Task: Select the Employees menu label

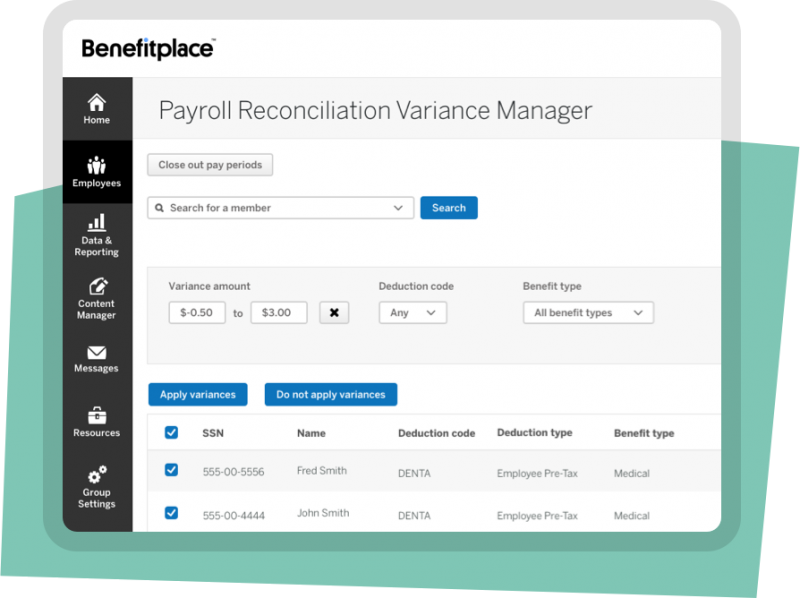Action: click(x=96, y=183)
